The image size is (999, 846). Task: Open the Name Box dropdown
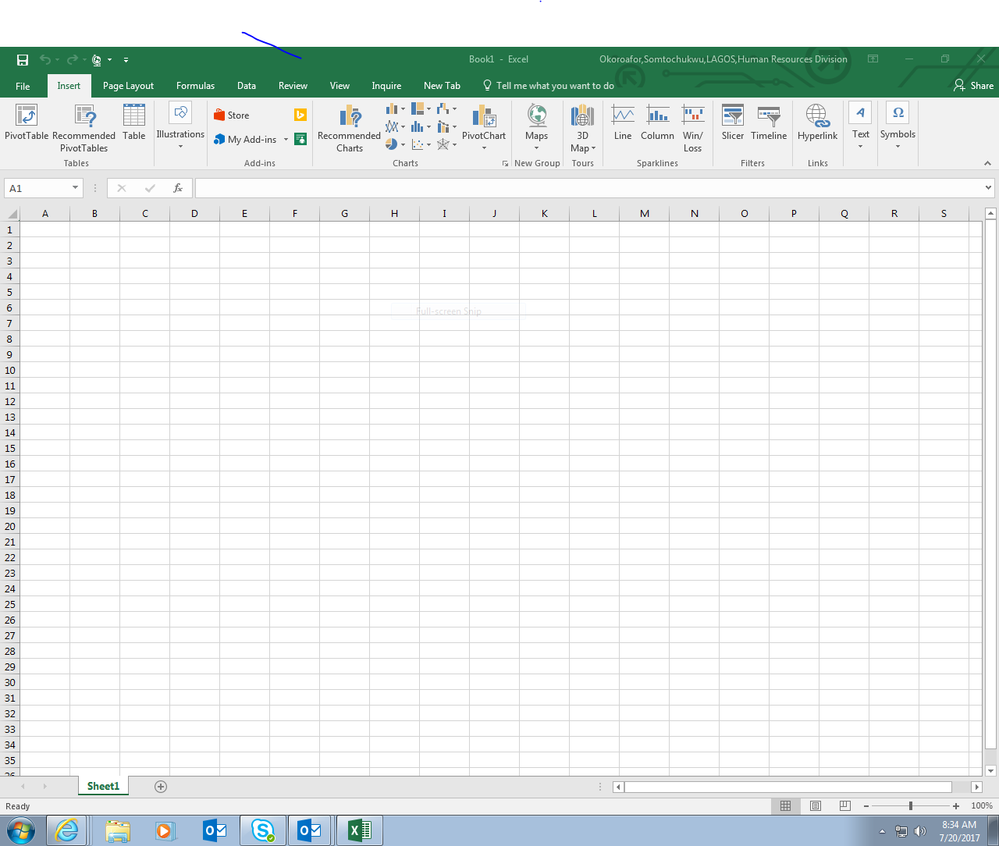click(74, 187)
